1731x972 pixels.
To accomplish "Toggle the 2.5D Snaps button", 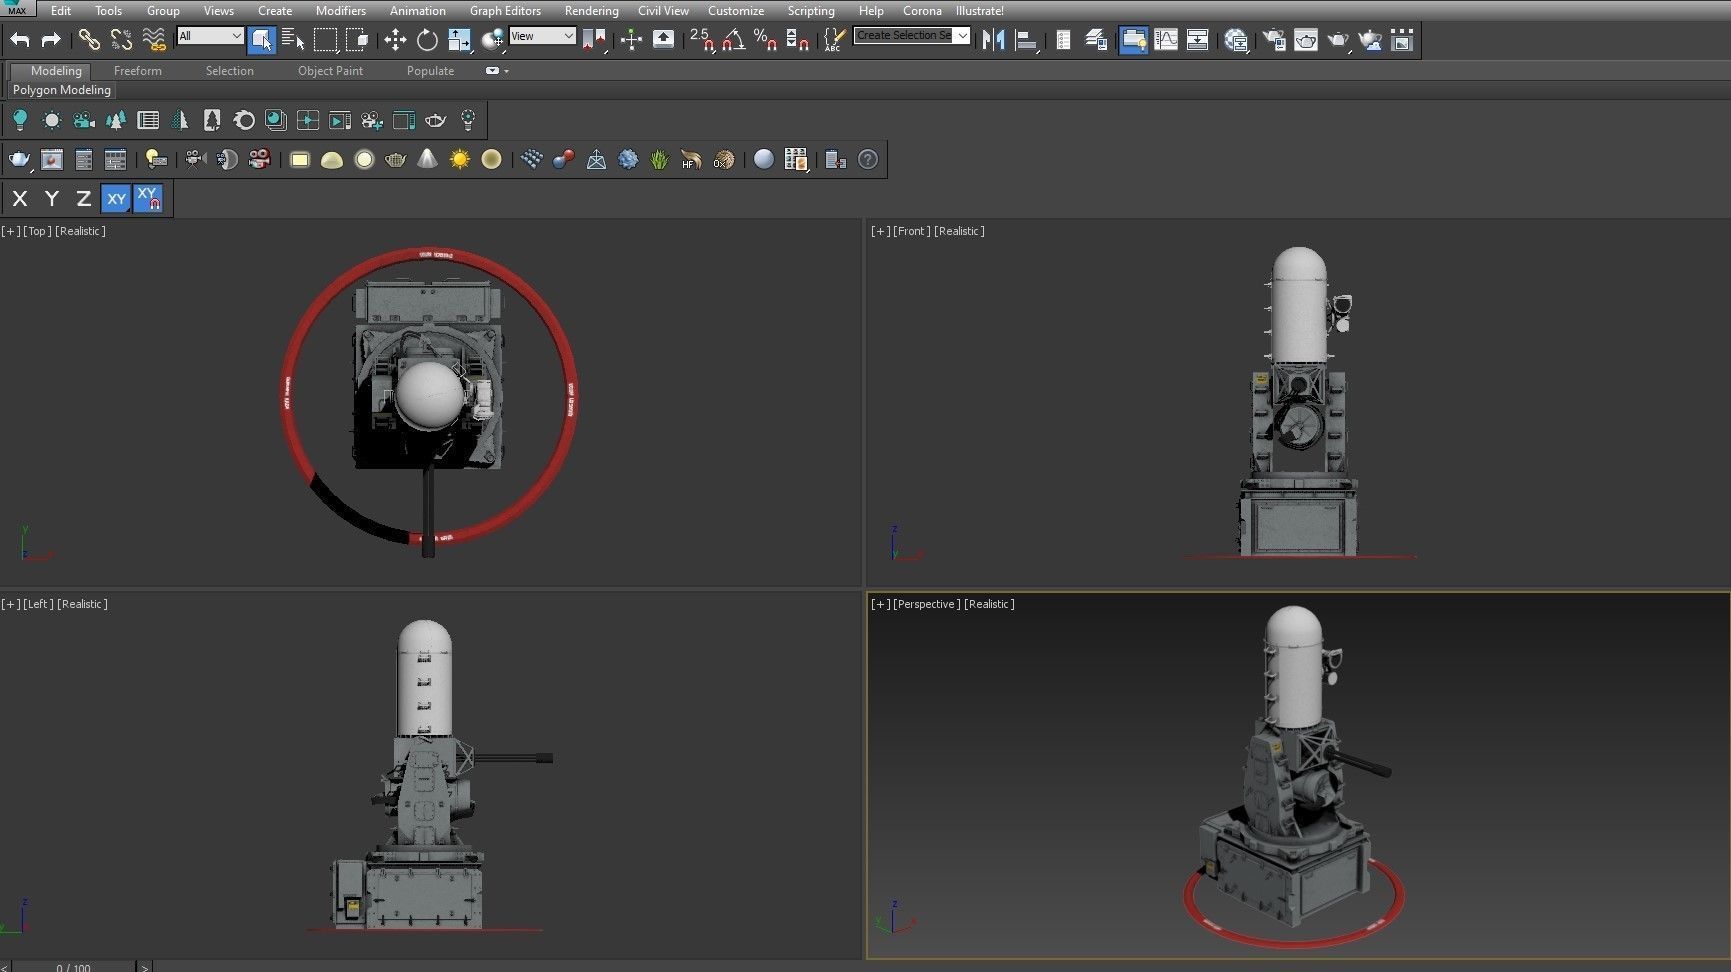I will 701,40.
